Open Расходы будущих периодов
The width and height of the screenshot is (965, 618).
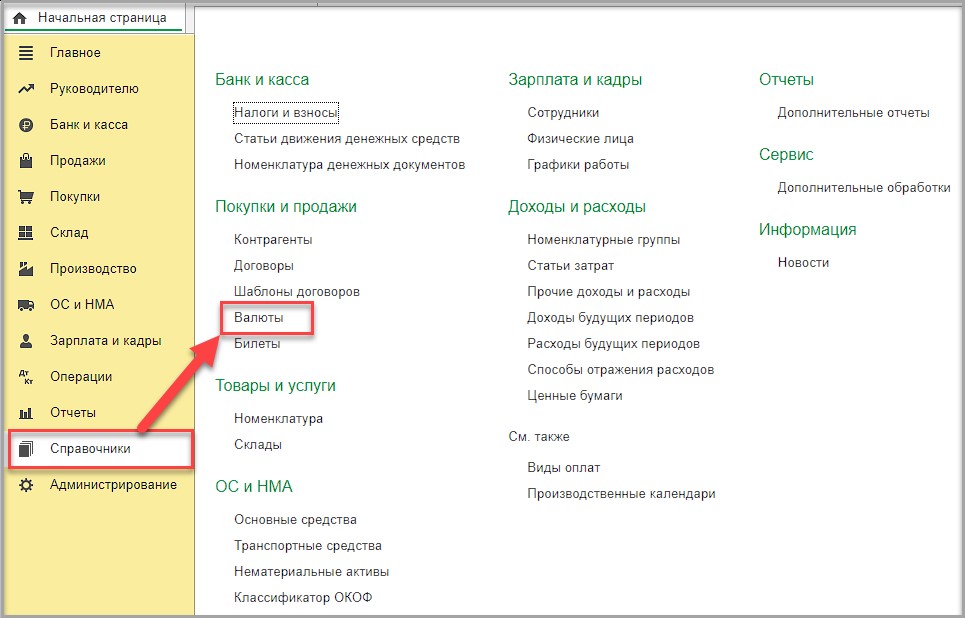(613, 343)
